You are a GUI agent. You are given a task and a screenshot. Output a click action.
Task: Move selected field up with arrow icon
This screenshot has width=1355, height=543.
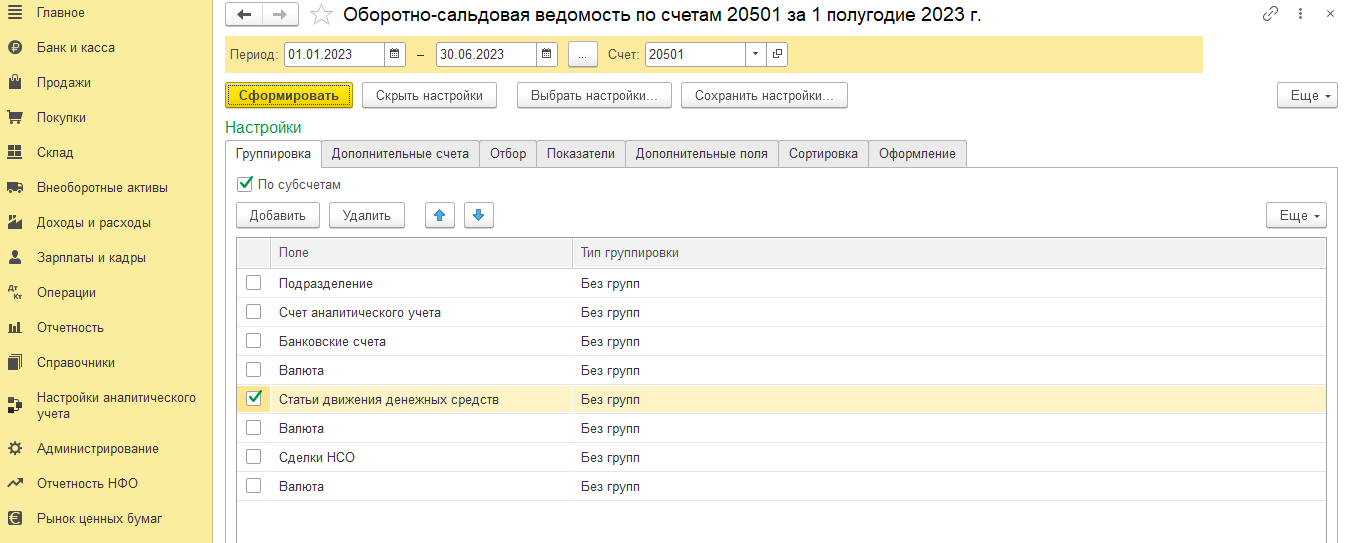(441, 215)
